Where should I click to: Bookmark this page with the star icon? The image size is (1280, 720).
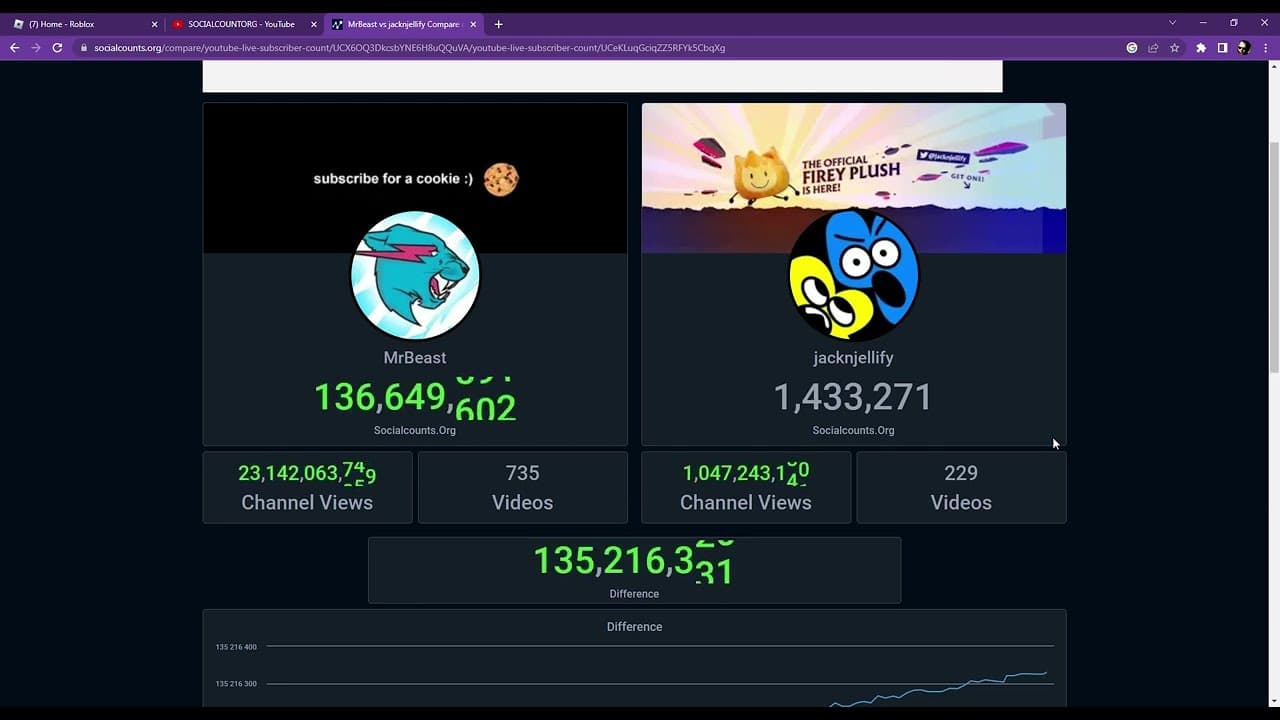click(x=1175, y=47)
